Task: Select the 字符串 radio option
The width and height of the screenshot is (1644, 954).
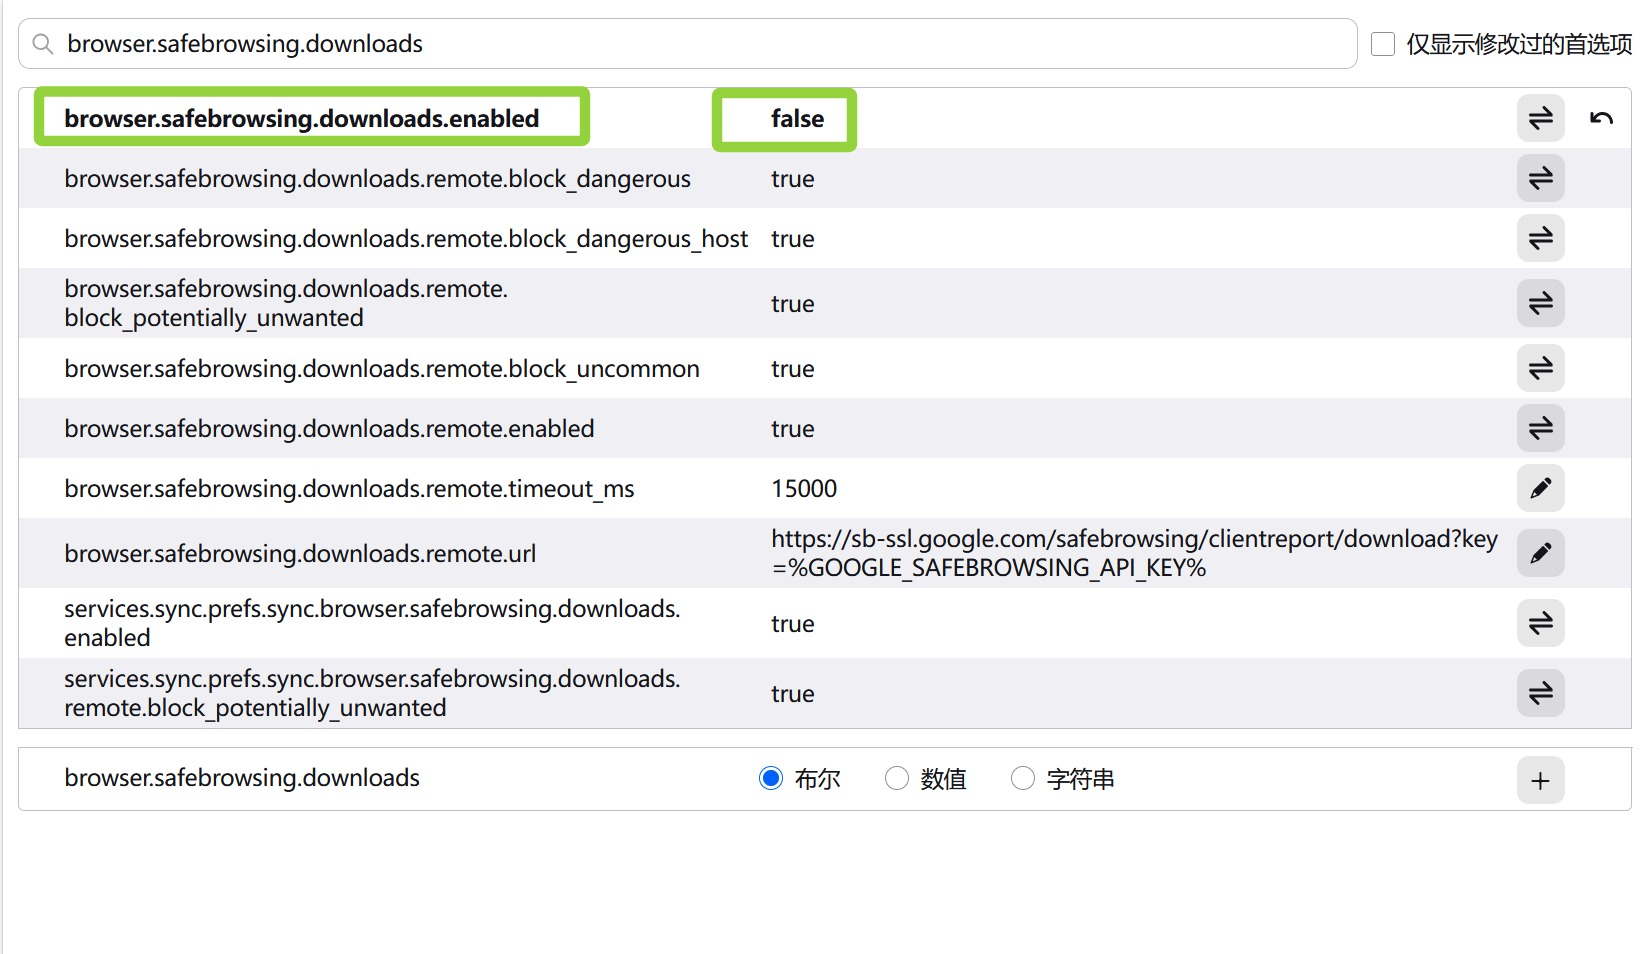Action: pyautogui.click(x=1022, y=778)
